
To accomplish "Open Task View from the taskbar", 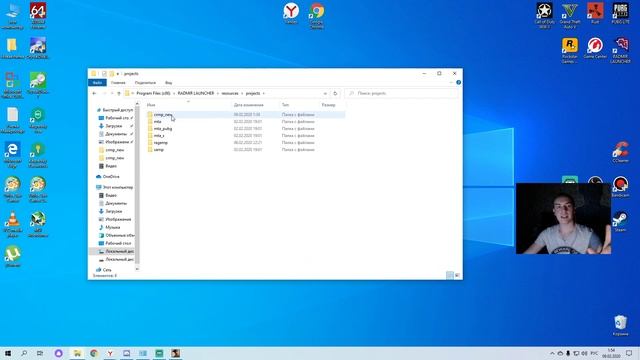I will [x=40, y=353].
